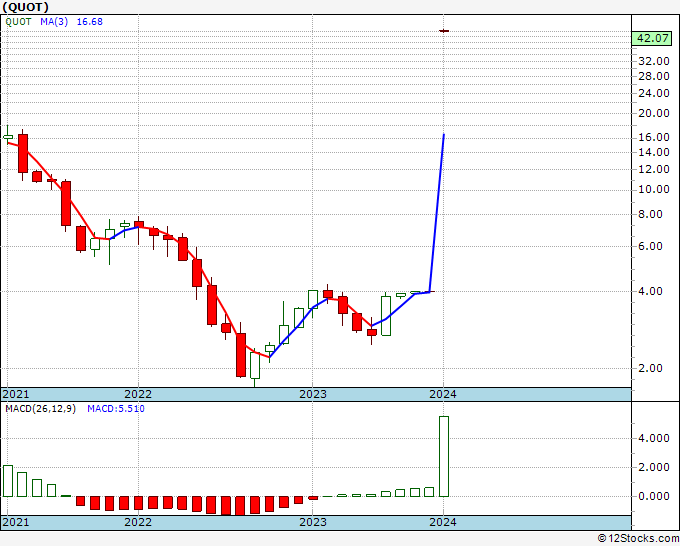
Task: Click the (QUOT) chart title
Action: coord(25,7)
